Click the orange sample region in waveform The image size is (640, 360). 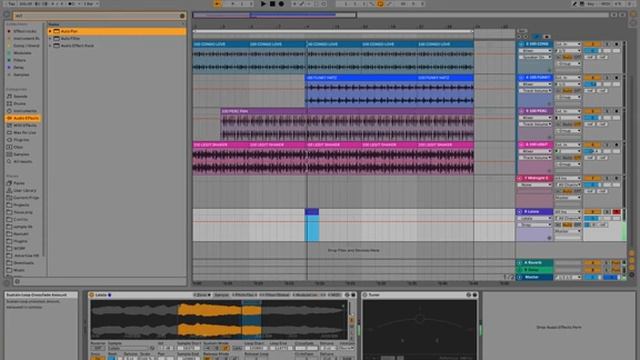pos(219,320)
